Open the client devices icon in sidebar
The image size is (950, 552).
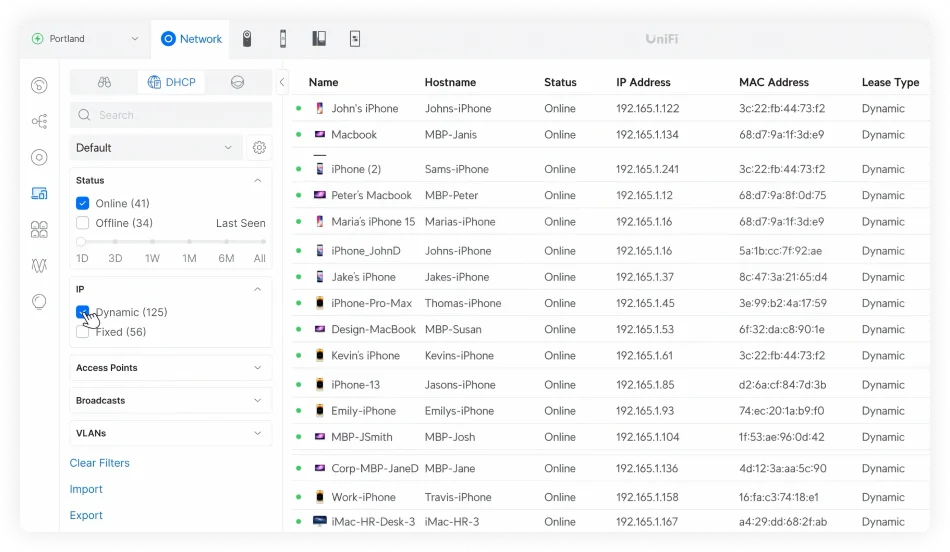tap(39, 193)
